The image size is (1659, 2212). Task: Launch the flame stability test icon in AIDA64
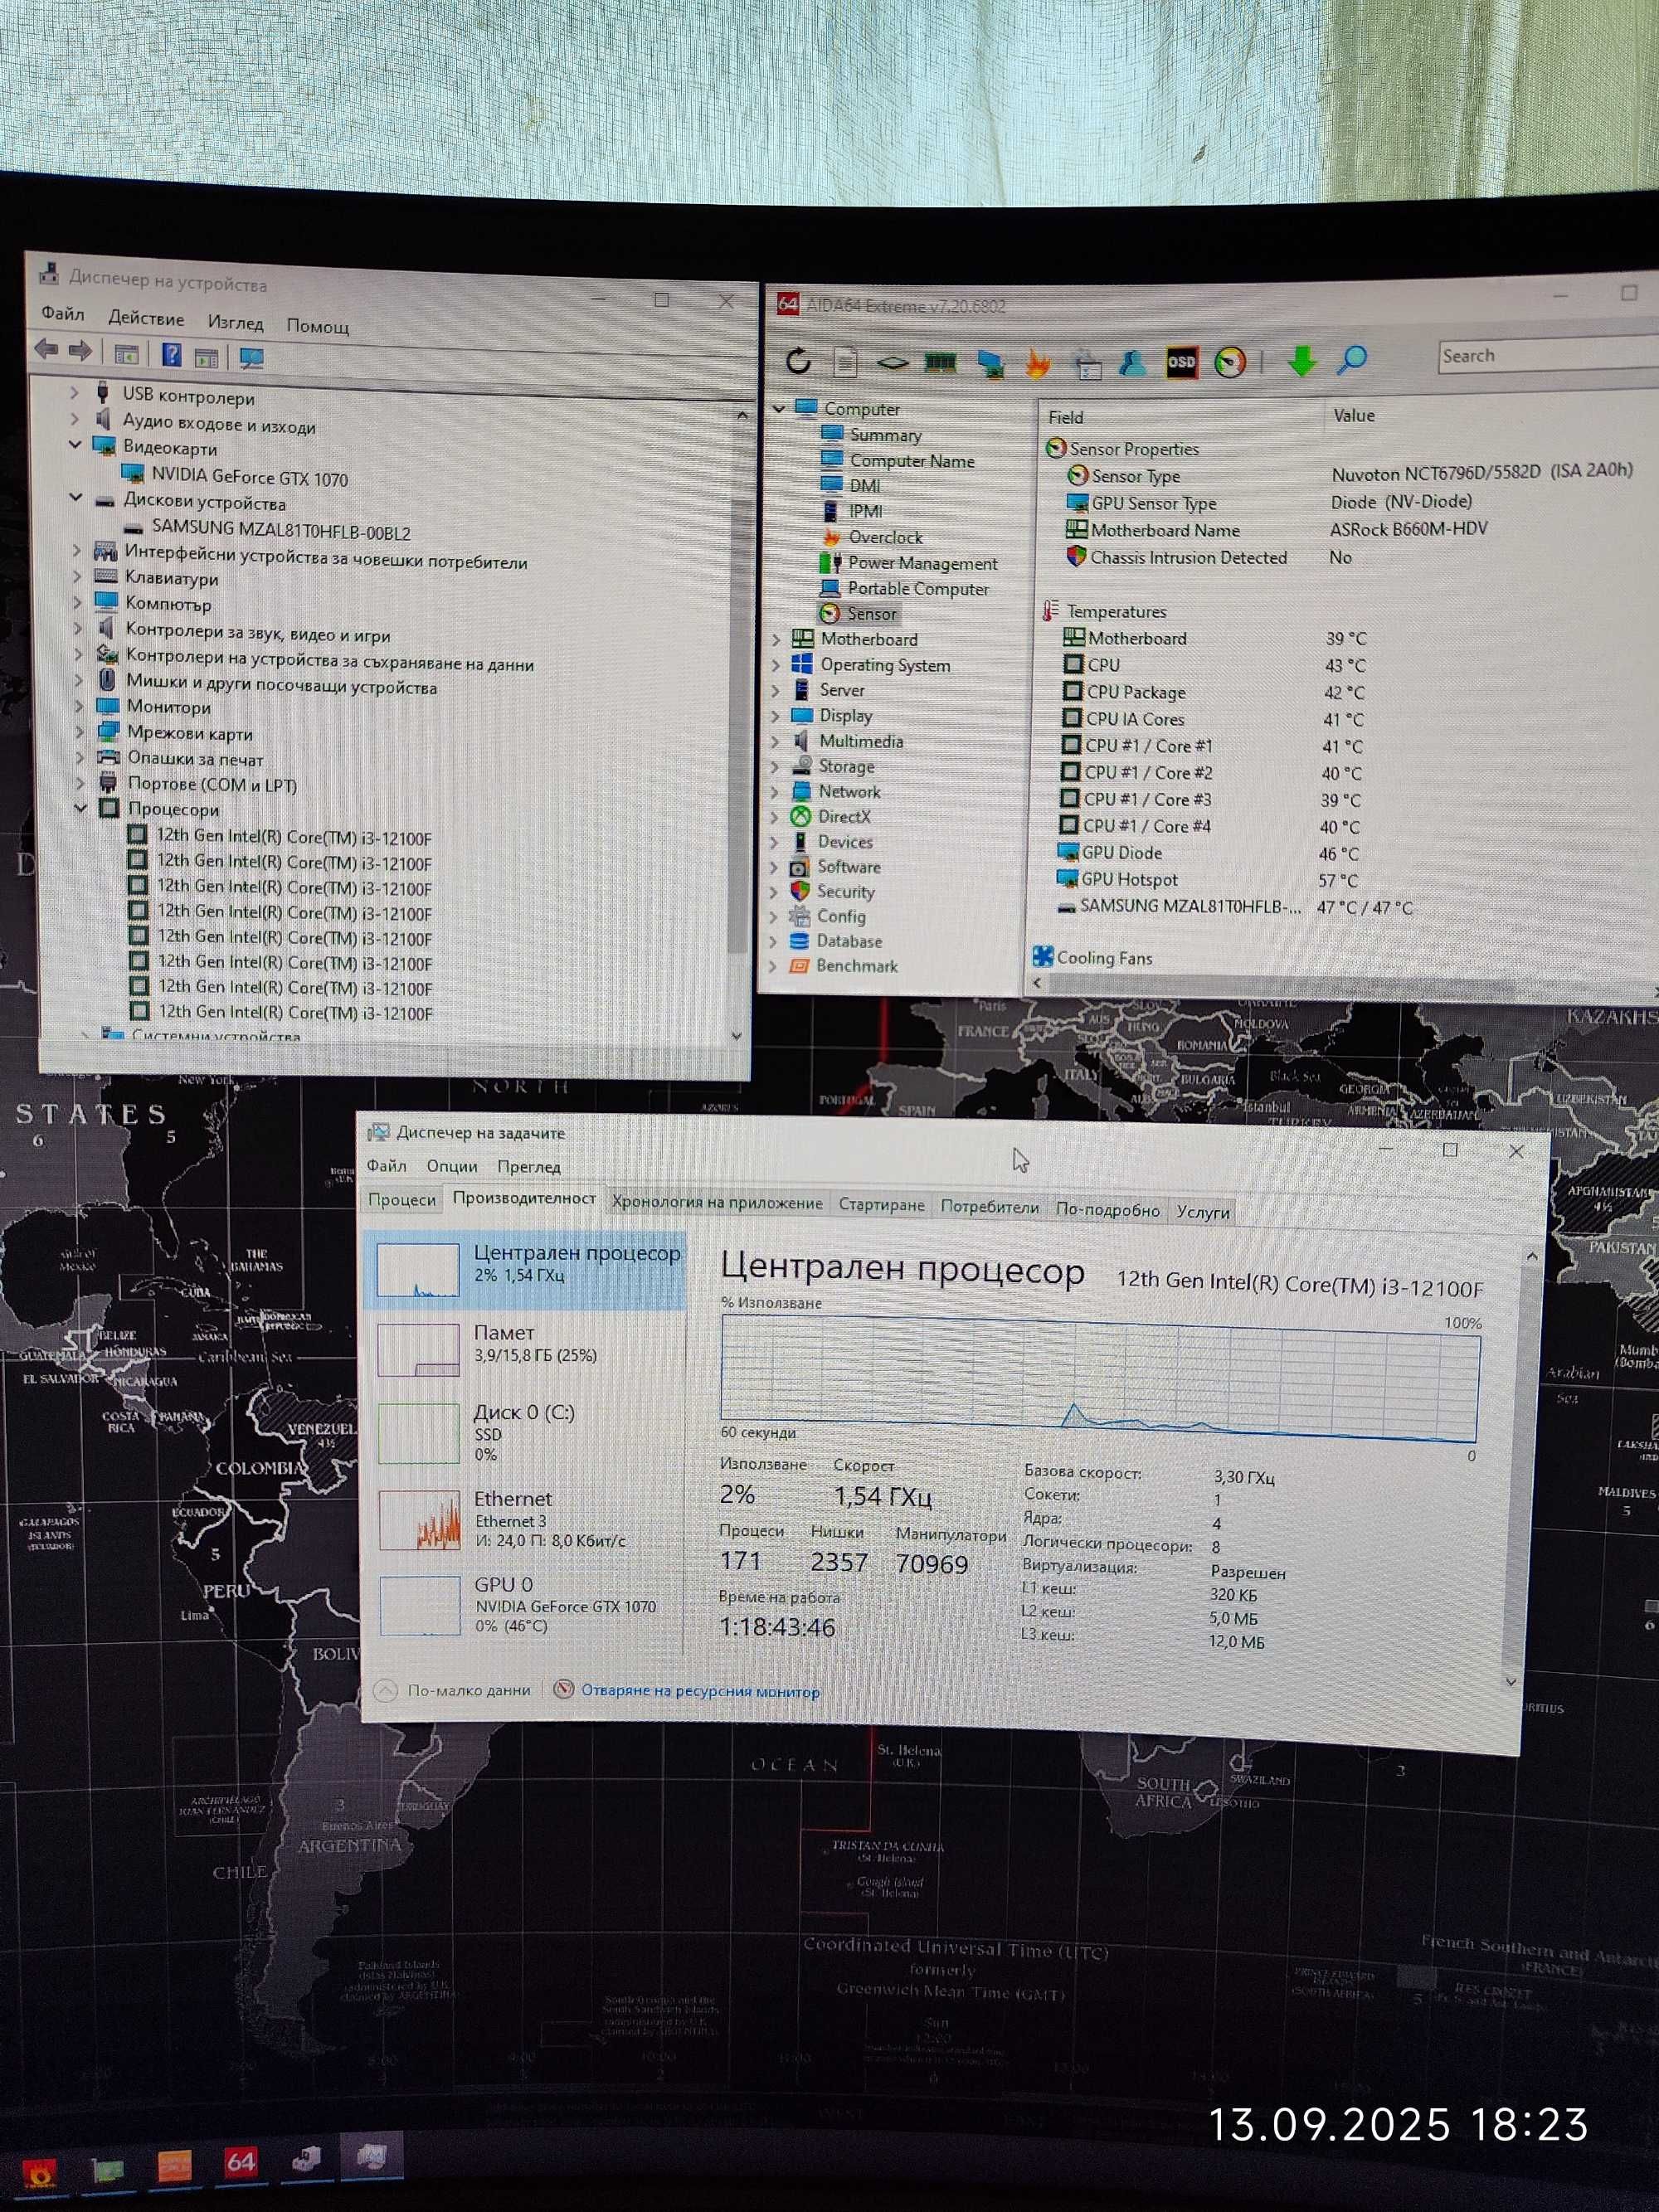click(1038, 362)
